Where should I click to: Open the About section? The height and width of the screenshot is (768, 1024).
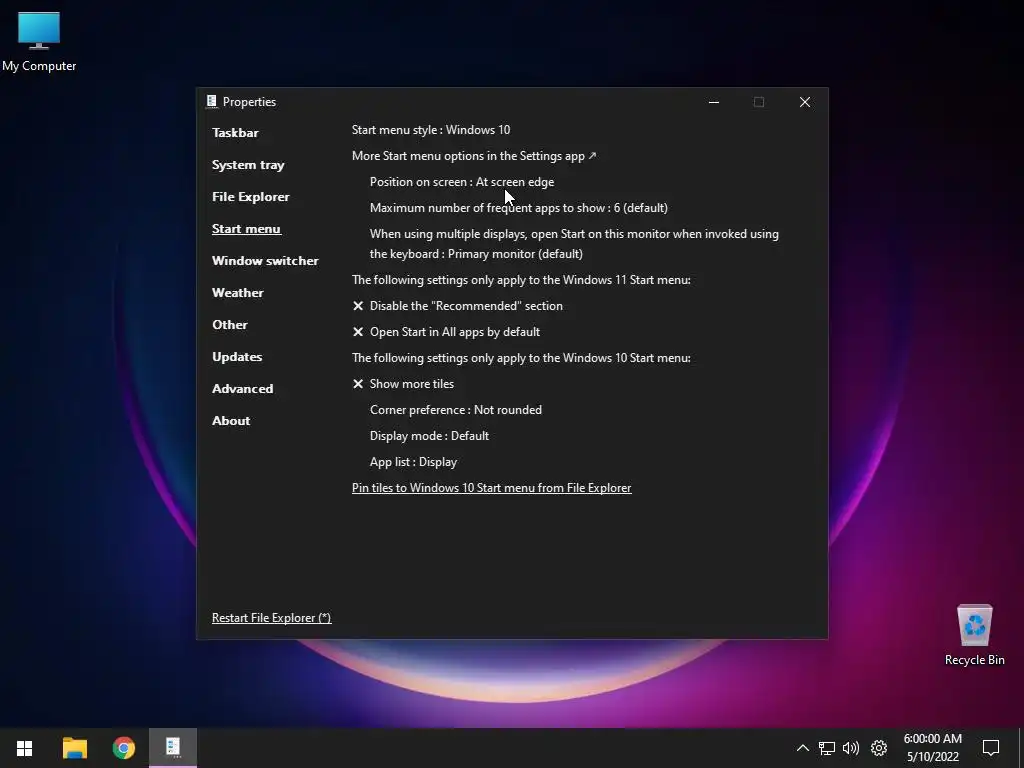pyautogui.click(x=231, y=421)
